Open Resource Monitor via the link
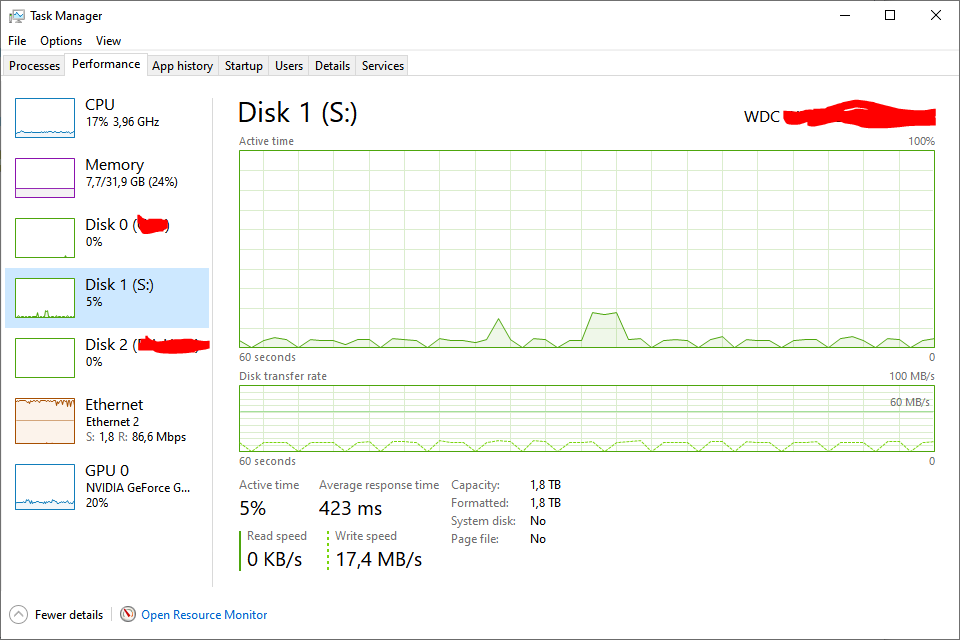 [x=203, y=614]
